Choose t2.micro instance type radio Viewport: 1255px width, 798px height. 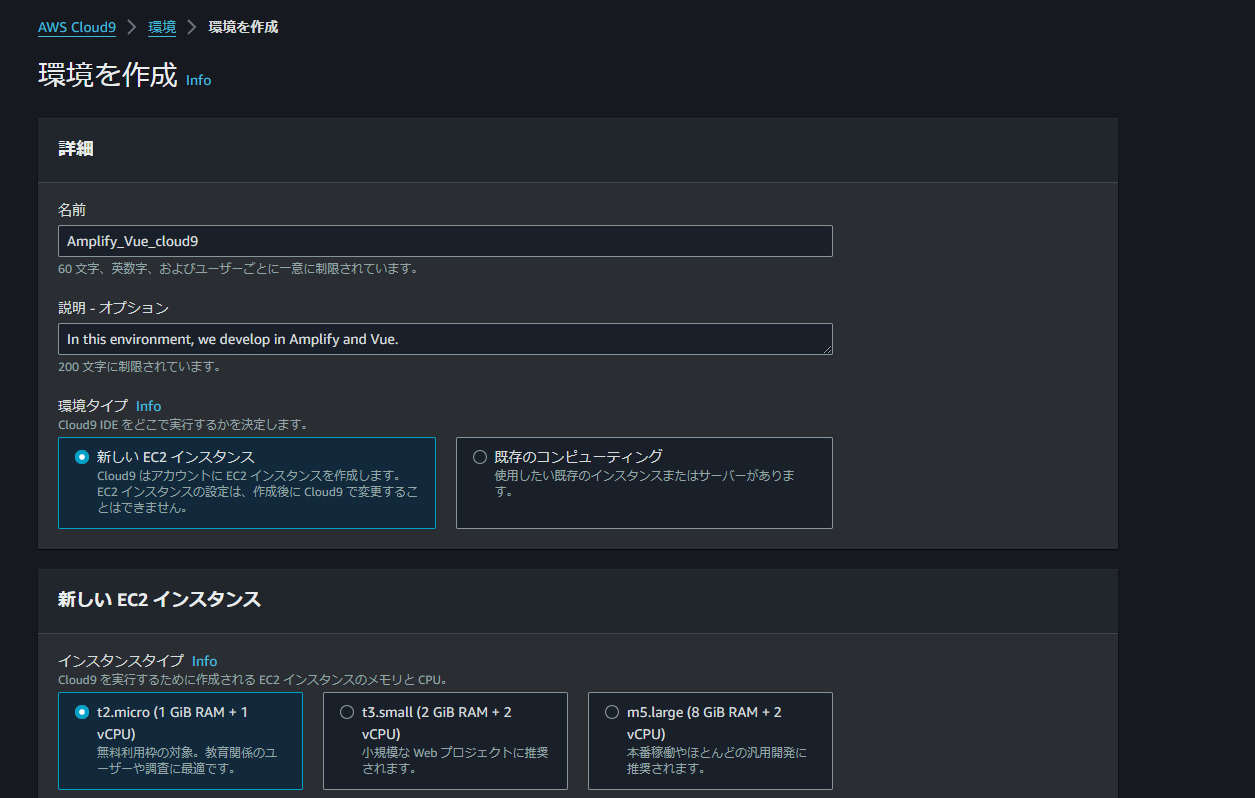pyautogui.click(x=82, y=713)
